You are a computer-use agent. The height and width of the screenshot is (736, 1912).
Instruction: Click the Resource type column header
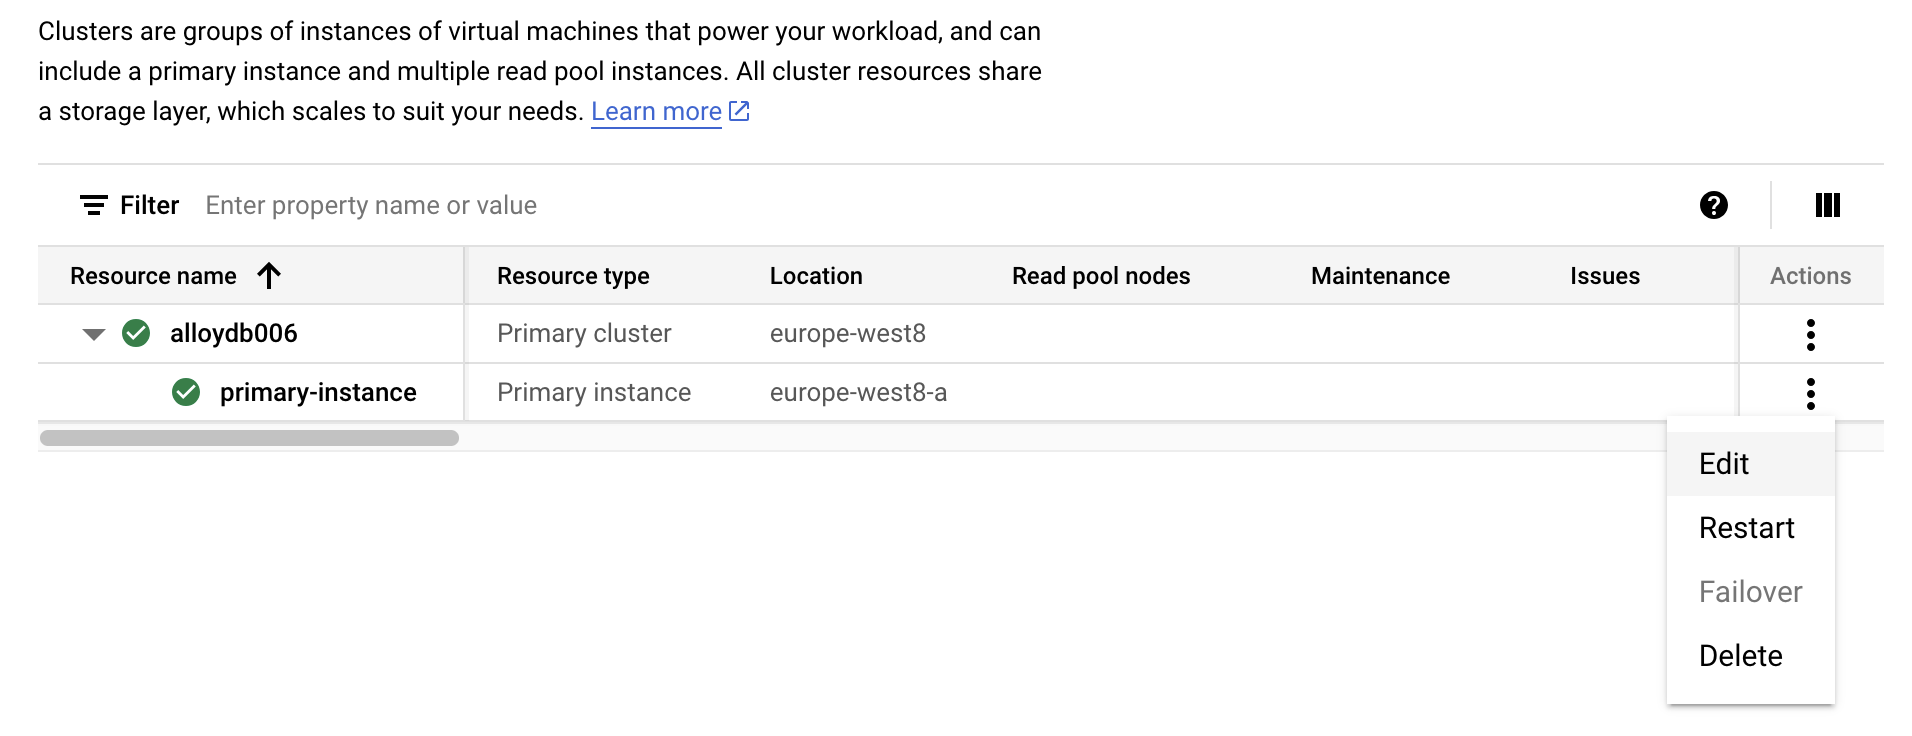pos(573,276)
